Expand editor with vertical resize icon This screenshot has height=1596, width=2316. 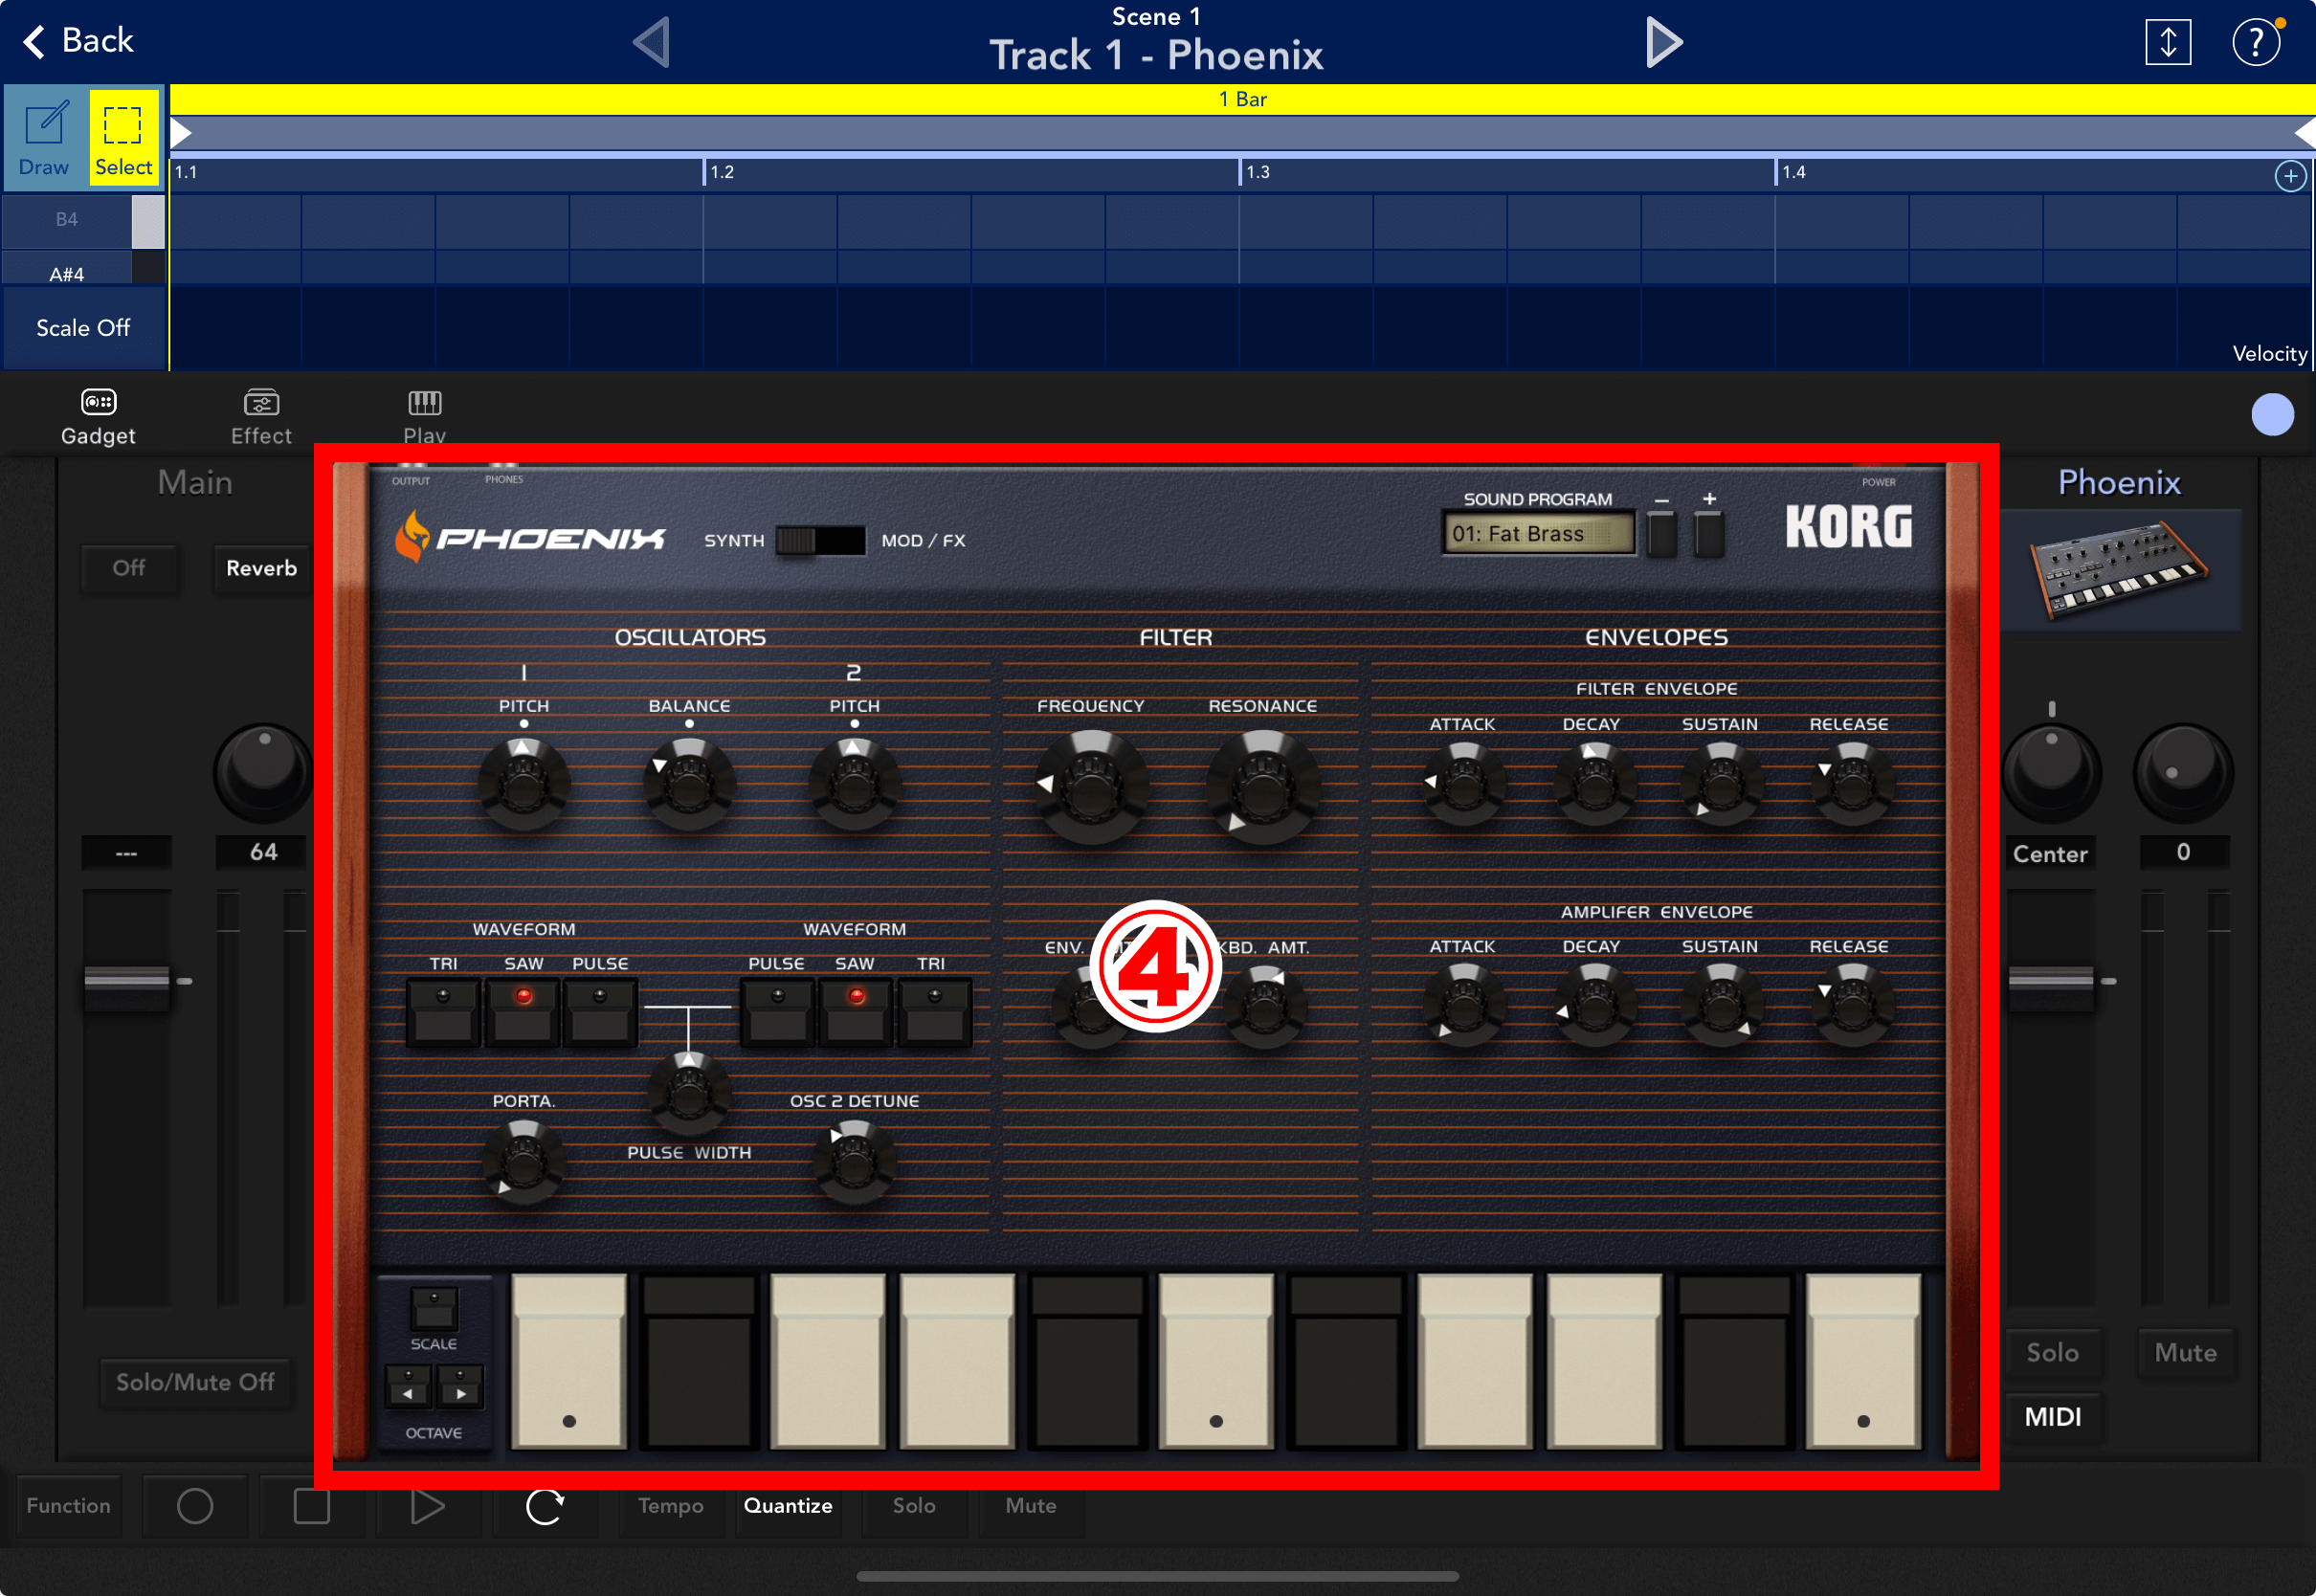point(2168,42)
